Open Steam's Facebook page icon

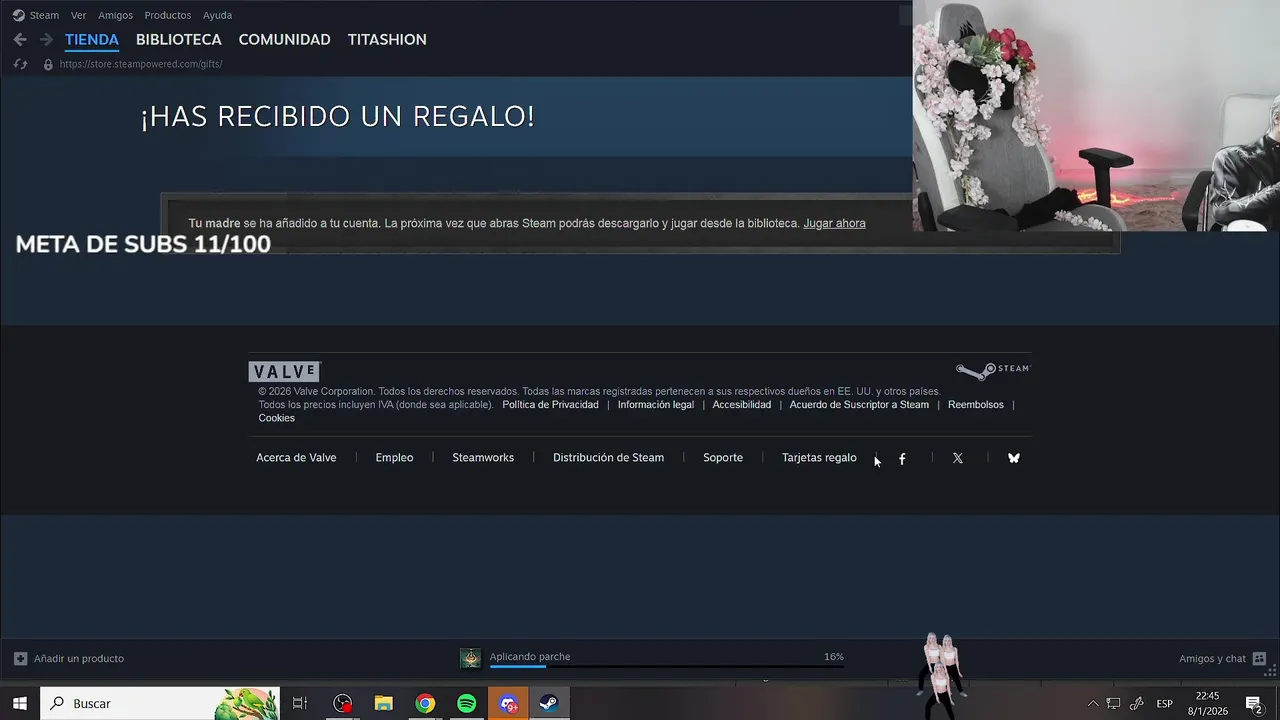click(902, 458)
